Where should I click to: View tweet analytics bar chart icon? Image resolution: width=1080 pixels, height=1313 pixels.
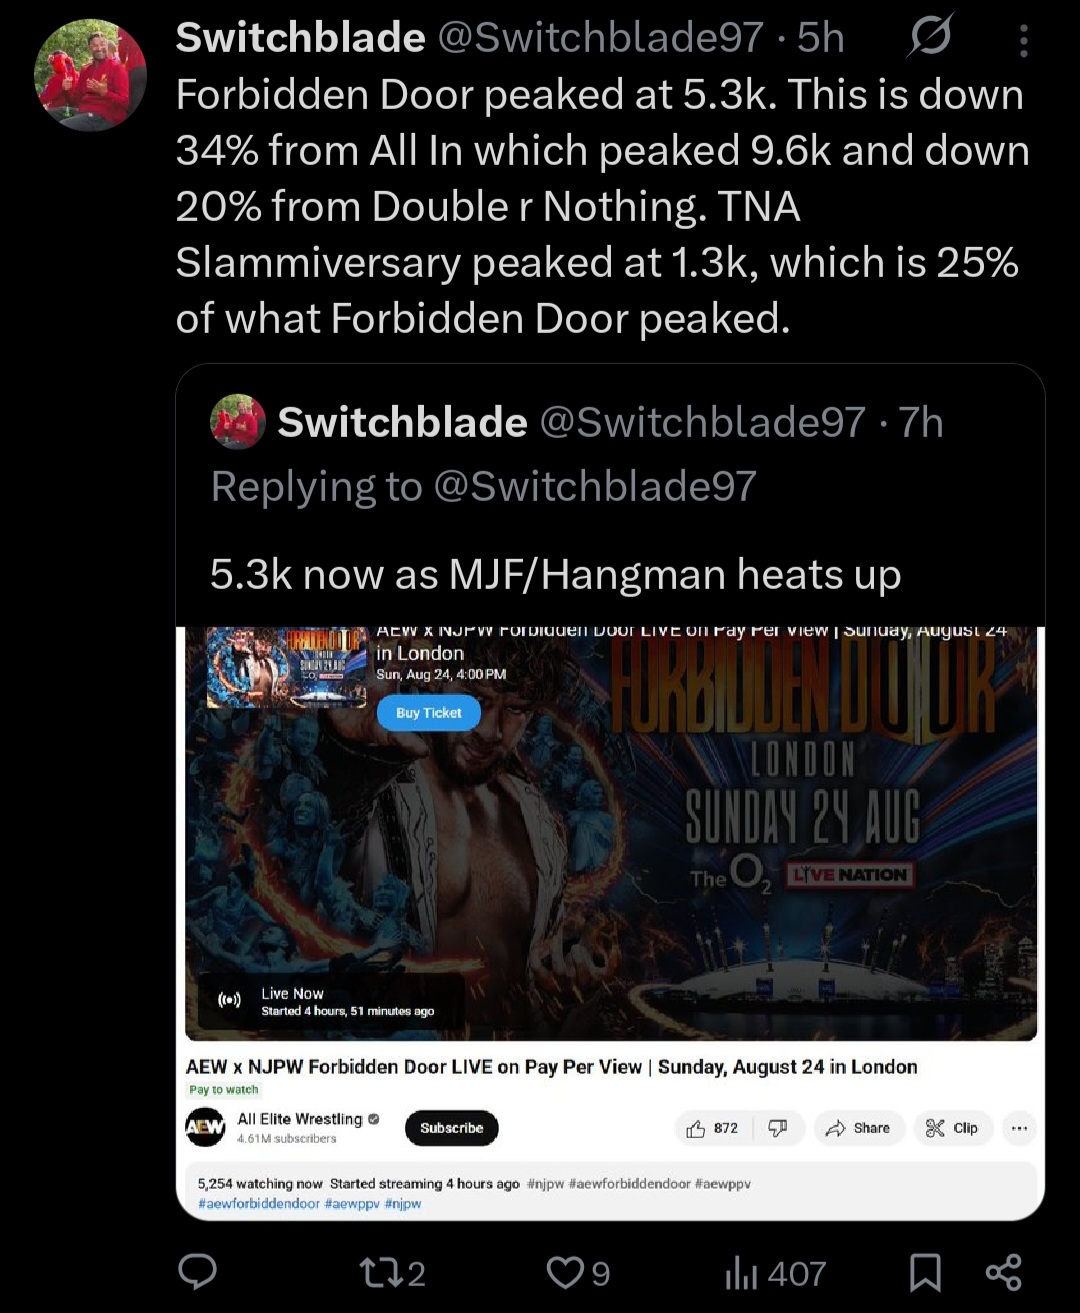pyautogui.click(x=775, y=1273)
